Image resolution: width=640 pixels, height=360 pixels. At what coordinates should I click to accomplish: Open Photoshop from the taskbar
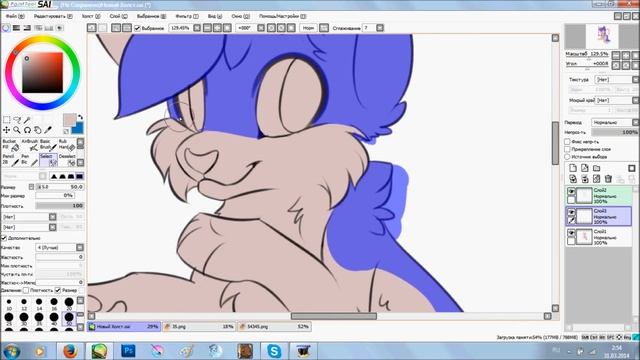(x=128, y=351)
